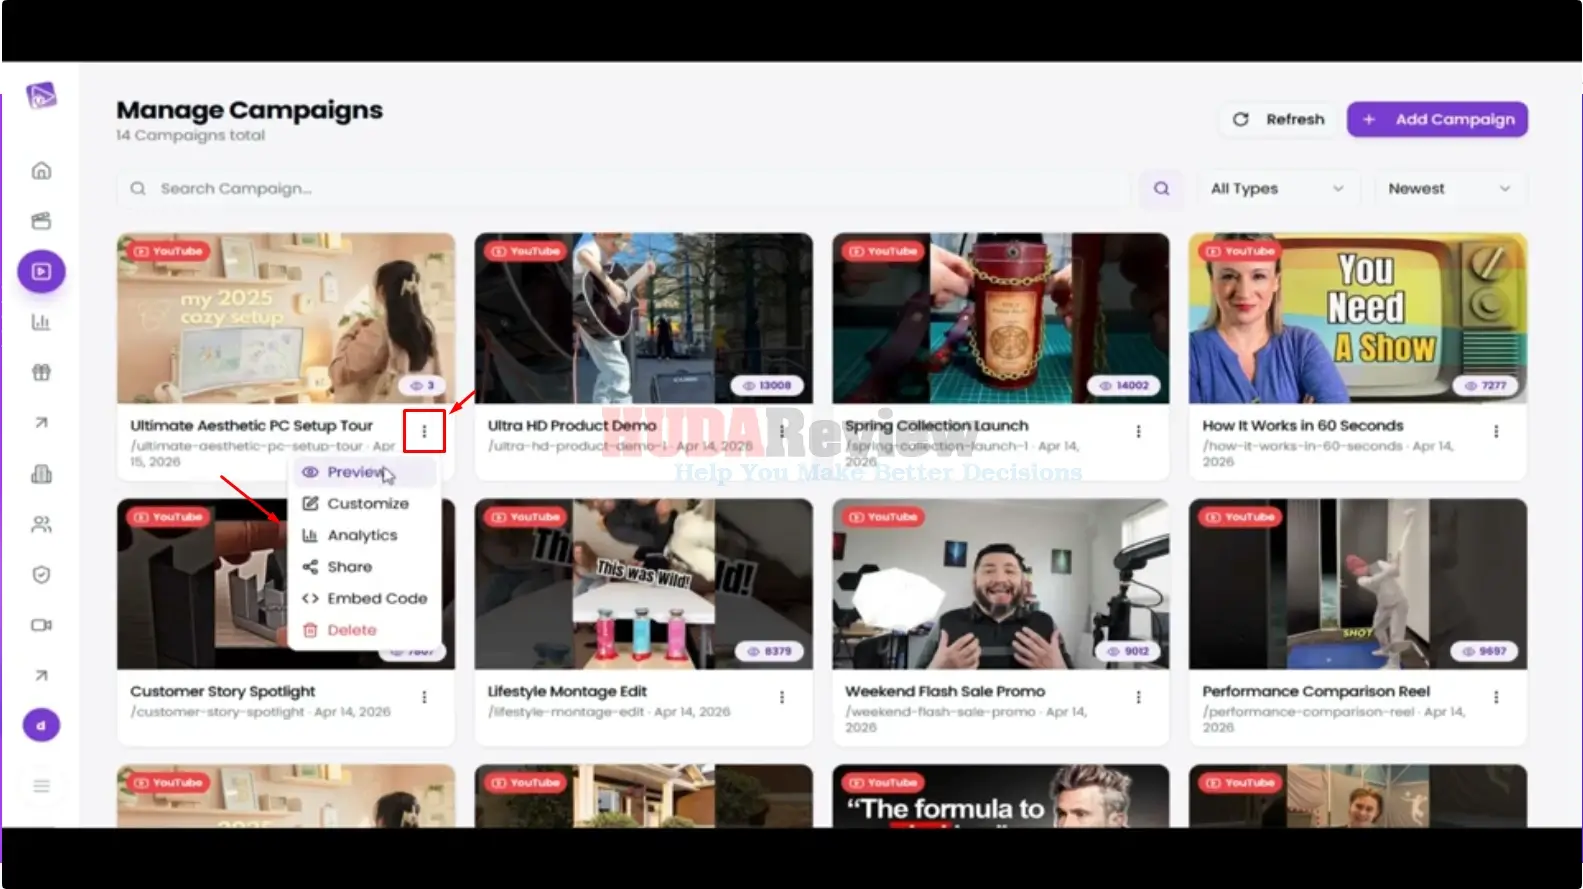
Task: Open the Home icon in sidebar
Action: click(41, 171)
